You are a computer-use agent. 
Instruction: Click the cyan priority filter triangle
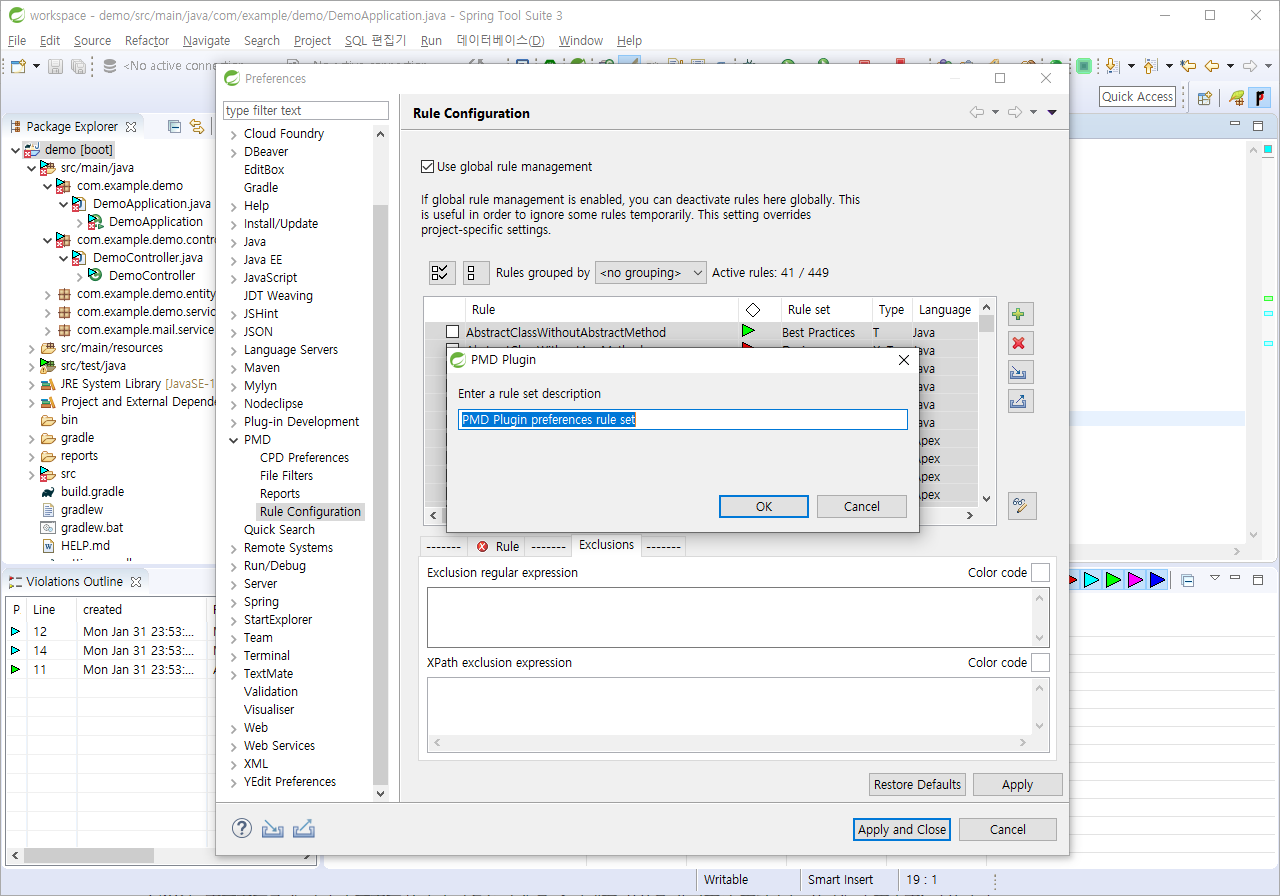tap(1092, 580)
